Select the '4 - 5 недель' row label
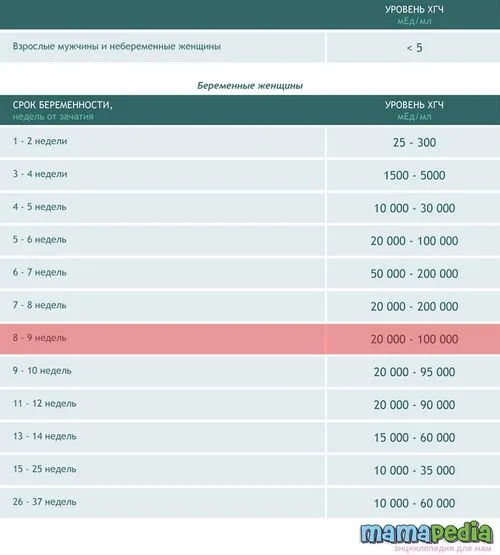Image resolution: width=500 pixels, height=555 pixels. tap(40, 207)
